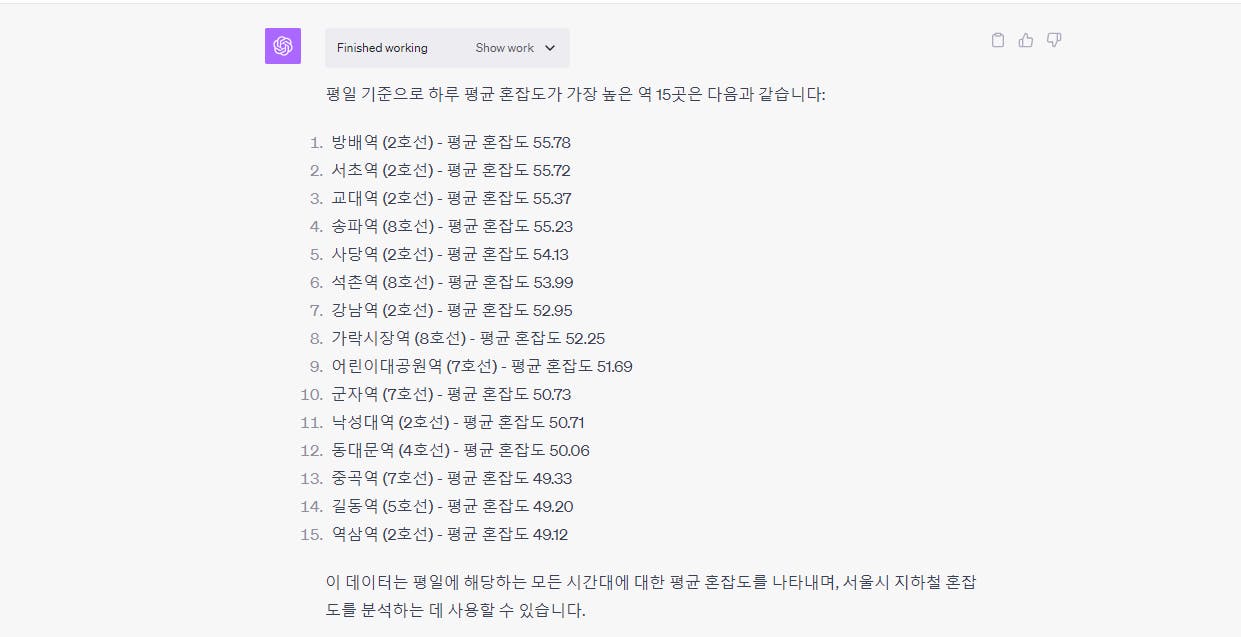The image size is (1241, 637).
Task: Select the 사당역 (2호선) entry
Action: pyautogui.click(x=450, y=254)
